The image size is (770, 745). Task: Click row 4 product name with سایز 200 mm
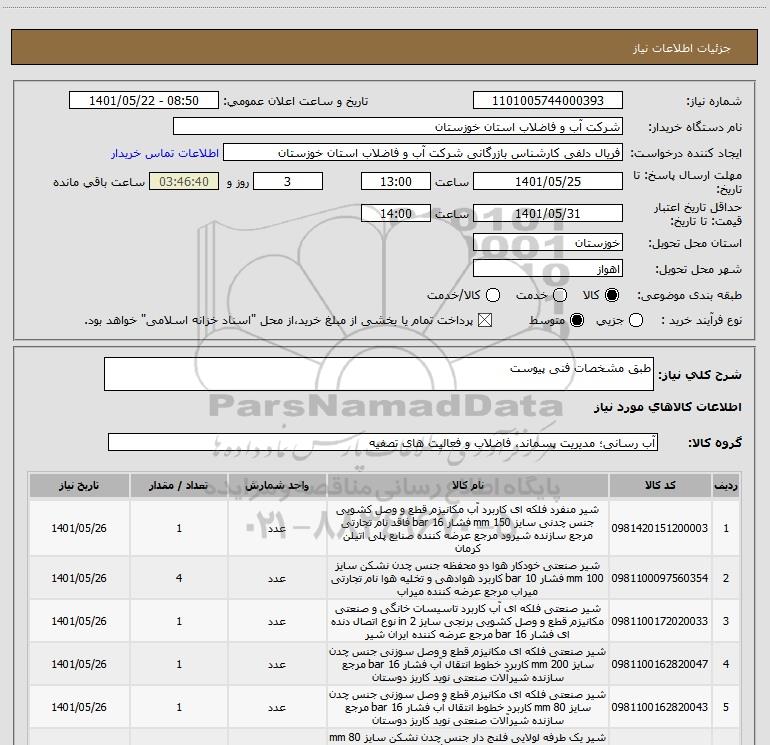click(468, 664)
